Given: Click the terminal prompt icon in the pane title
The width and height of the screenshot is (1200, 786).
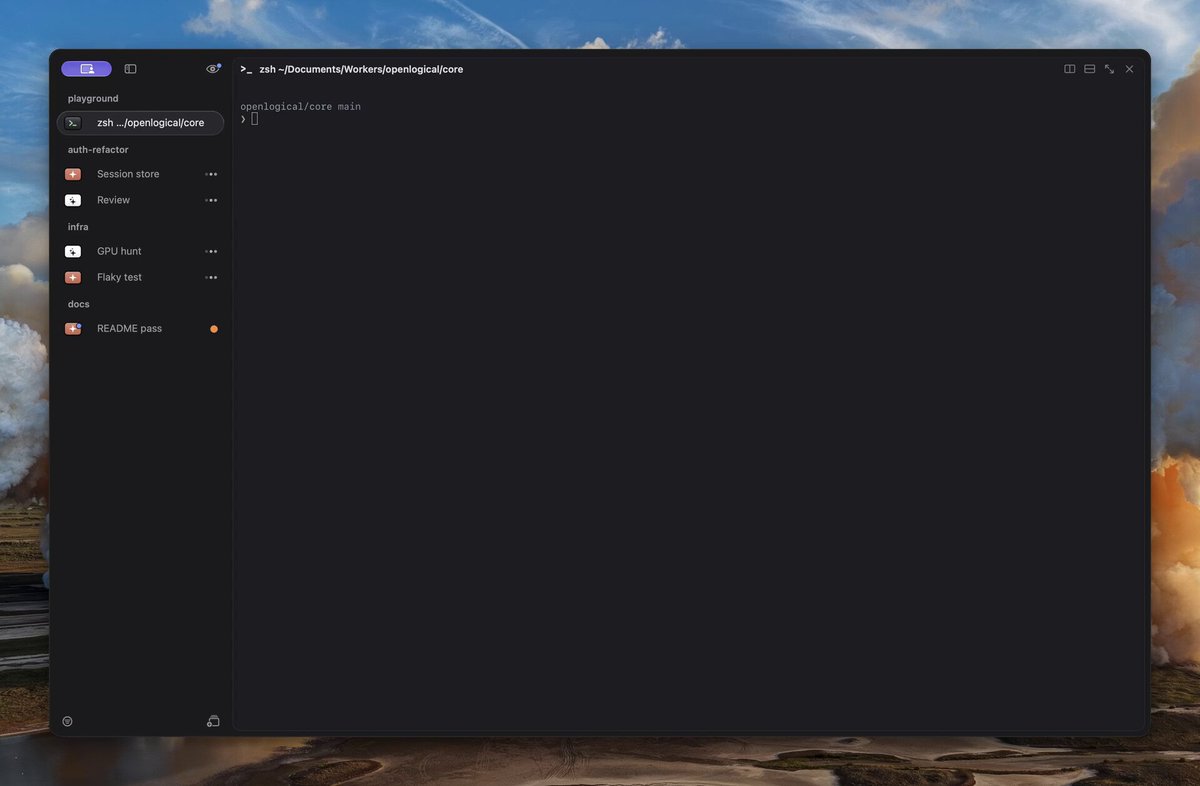Looking at the screenshot, I should click(x=246, y=69).
